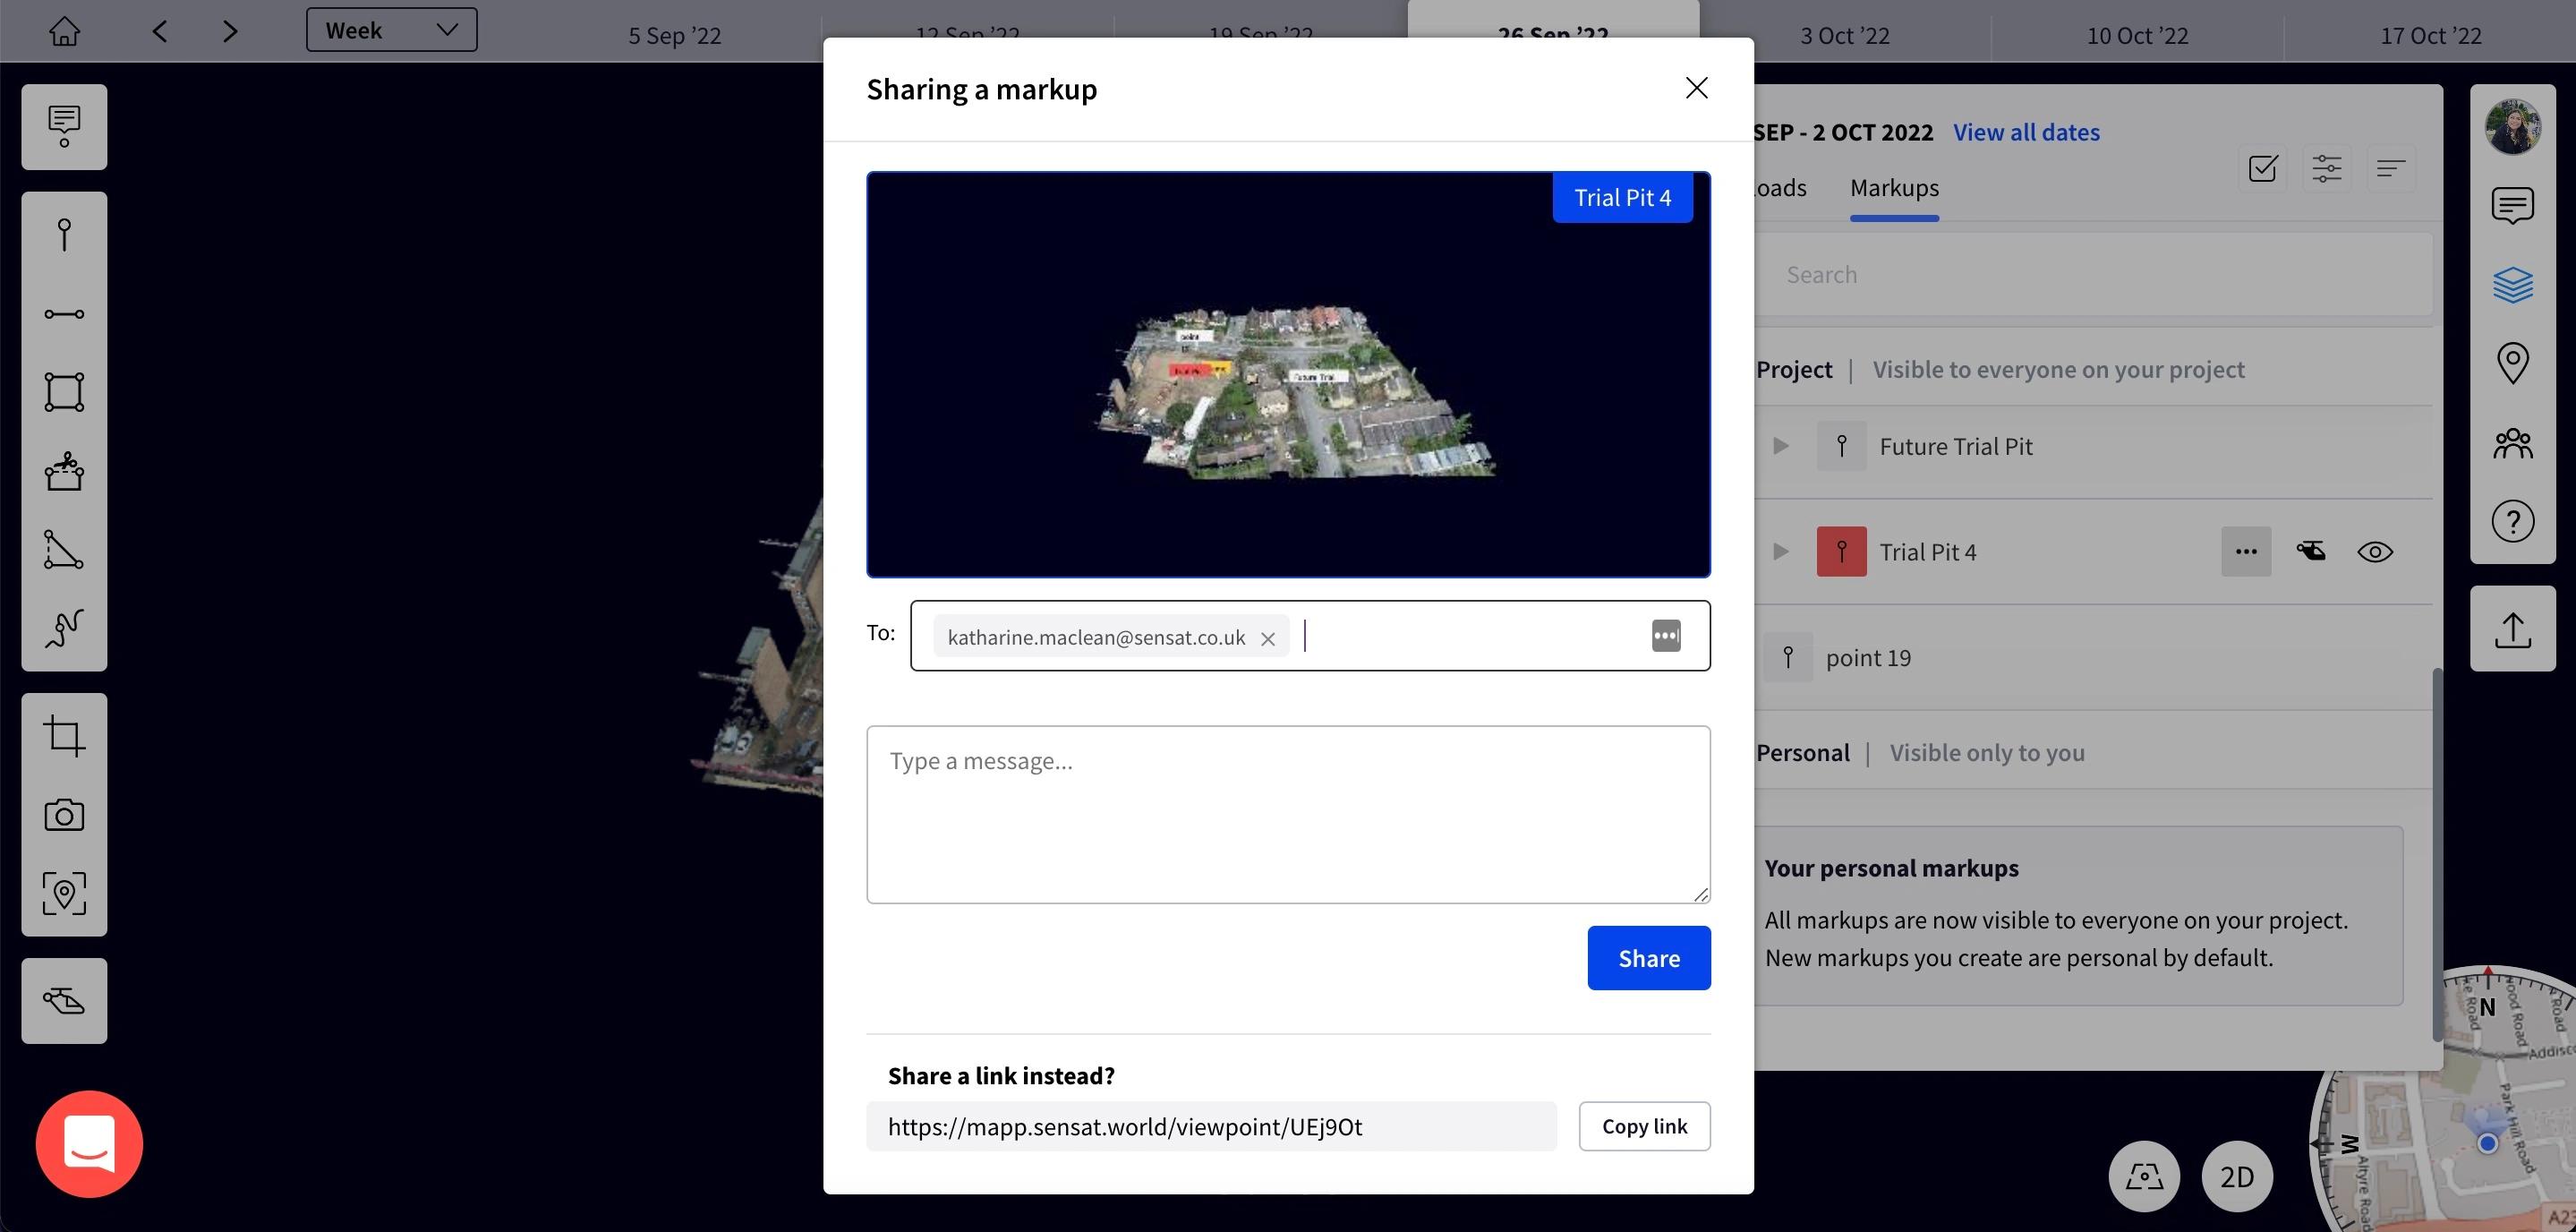Screen dimensions: 2576x1232
Task: Select the point markup tool
Action: (x=64, y=235)
